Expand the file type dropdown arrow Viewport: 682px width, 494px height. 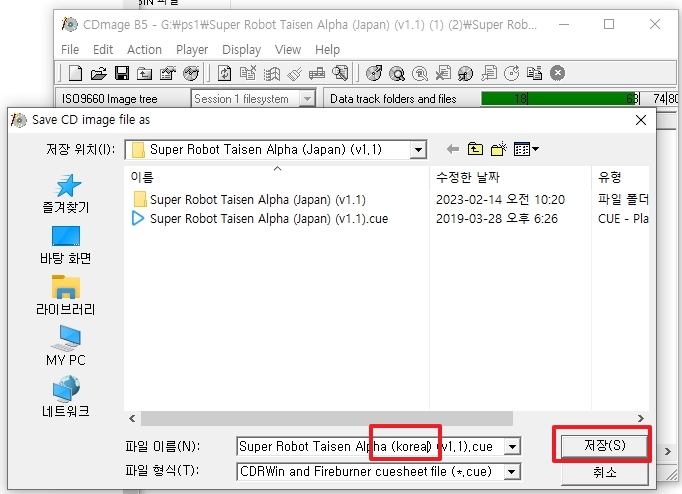click(x=512, y=472)
